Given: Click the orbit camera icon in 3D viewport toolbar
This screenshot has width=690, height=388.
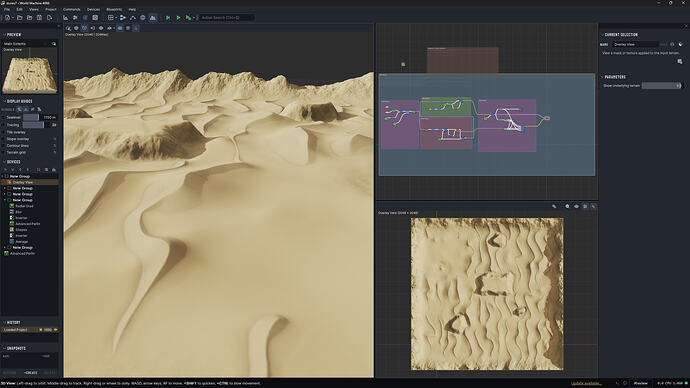Looking at the screenshot, I should [76, 28].
